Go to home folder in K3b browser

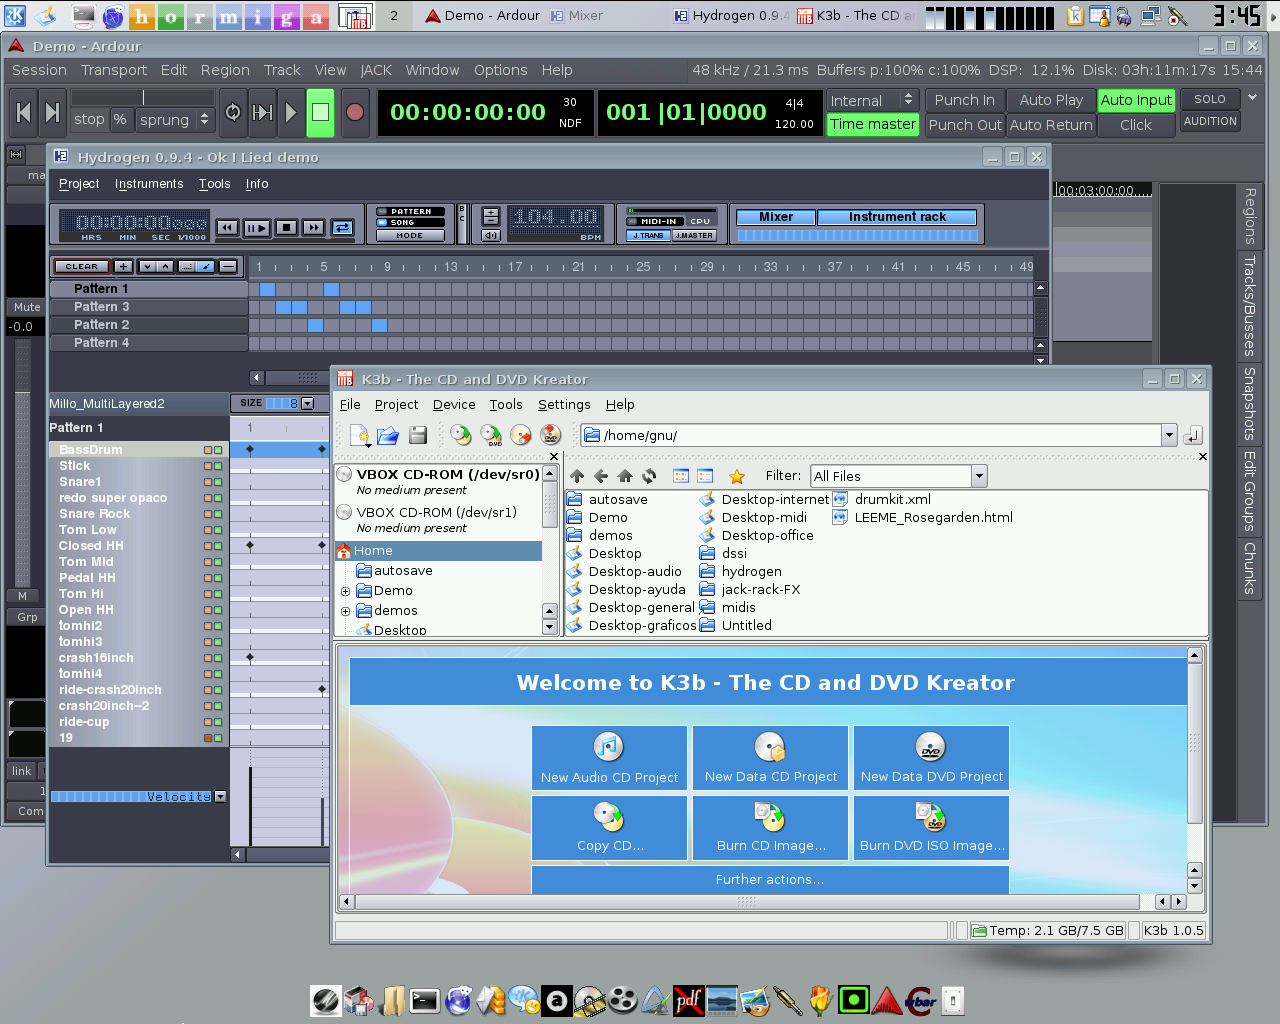[x=625, y=476]
